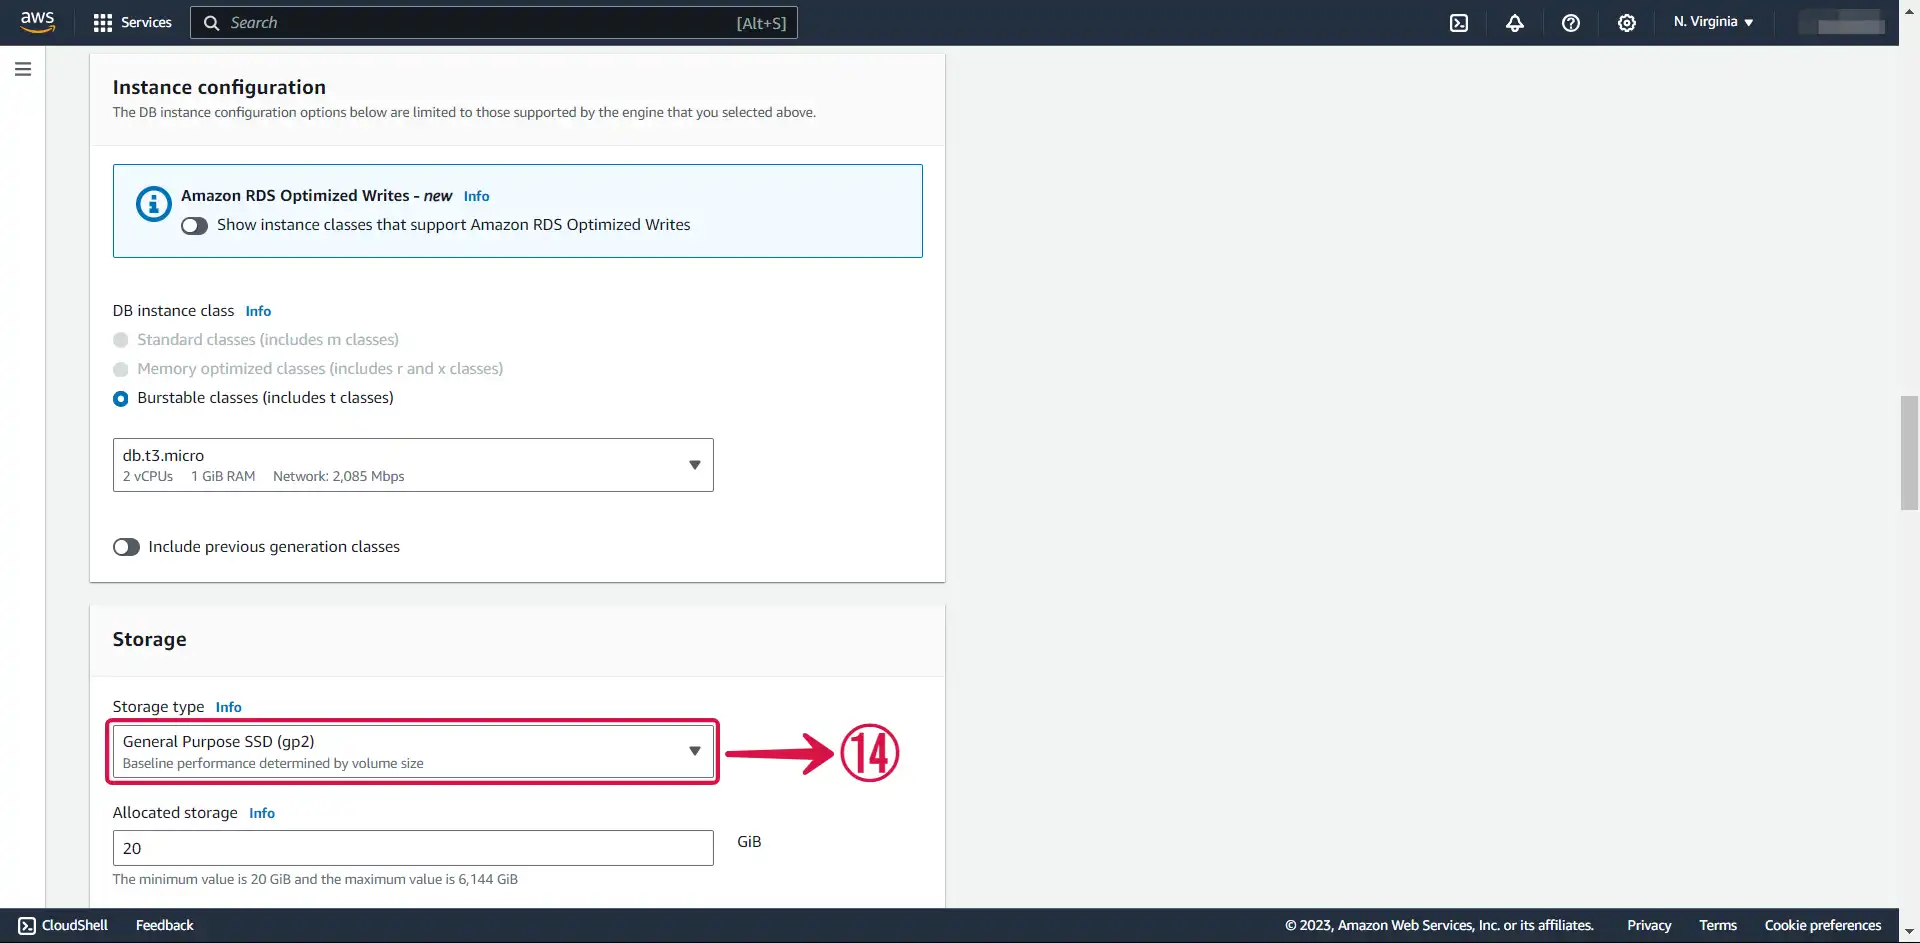Click the Optimized Writes info circle icon

click(x=153, y=204)
